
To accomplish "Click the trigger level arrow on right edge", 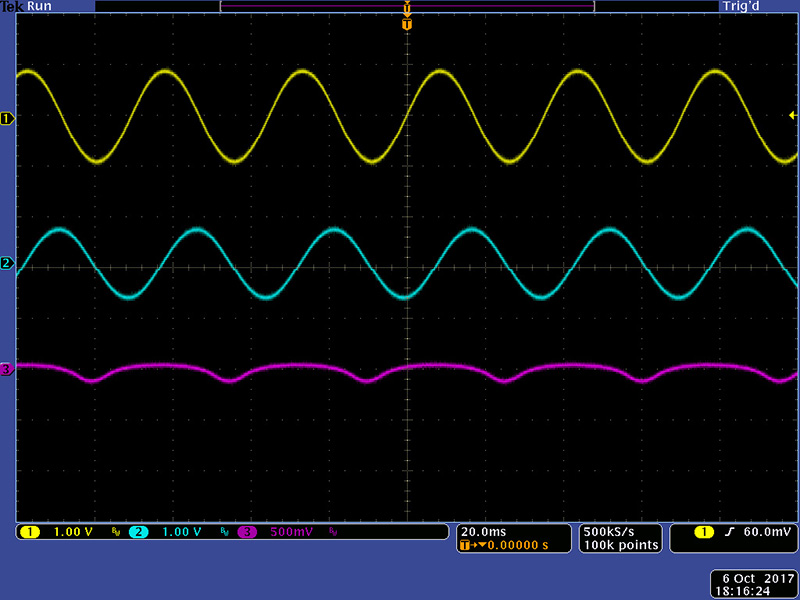I will pos(793,116).
